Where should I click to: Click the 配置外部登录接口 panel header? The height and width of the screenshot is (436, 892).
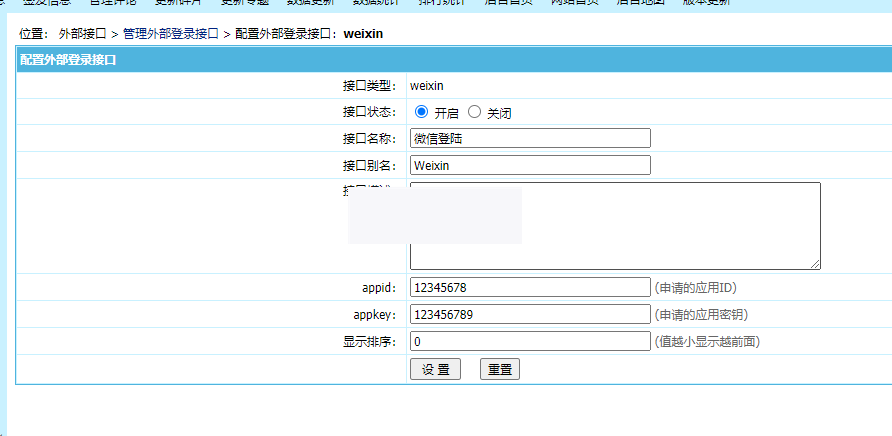68,60
